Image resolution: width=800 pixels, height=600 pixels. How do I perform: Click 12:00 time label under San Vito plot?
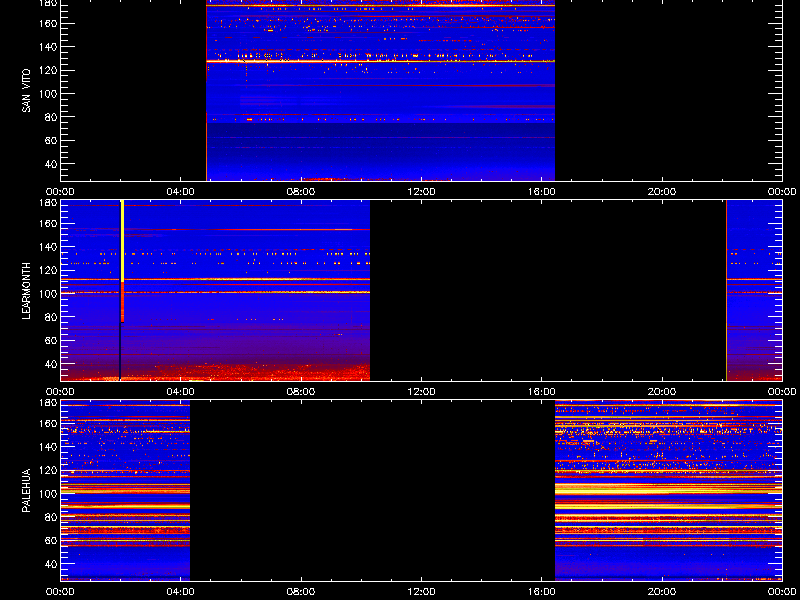click(x=421, y=192)
